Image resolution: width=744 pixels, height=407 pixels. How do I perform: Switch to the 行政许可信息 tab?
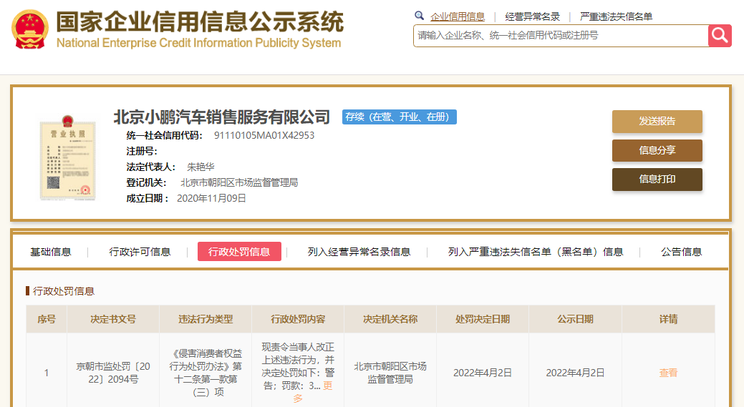click(140, 252)
